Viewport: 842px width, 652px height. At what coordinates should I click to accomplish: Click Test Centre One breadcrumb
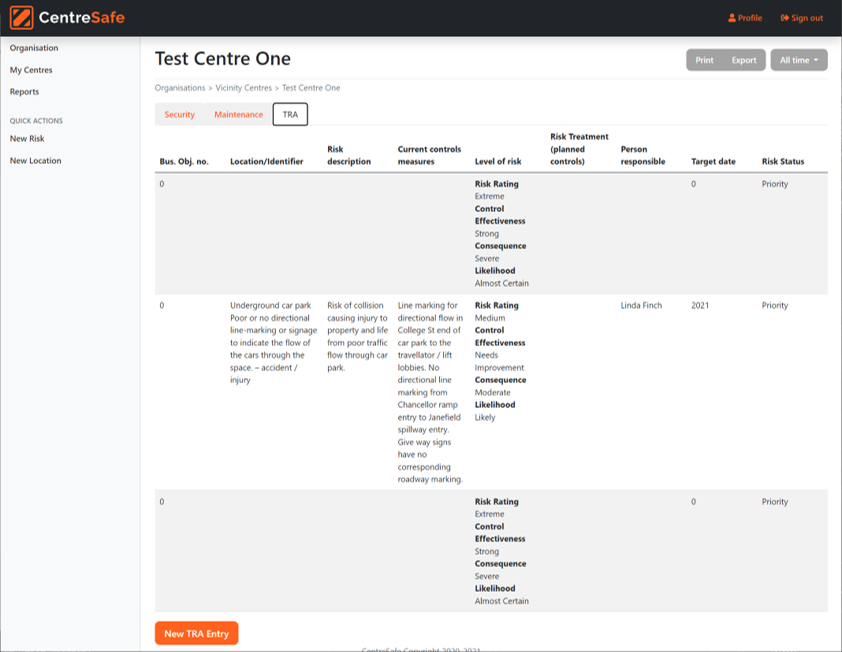[x=311, y=88]
